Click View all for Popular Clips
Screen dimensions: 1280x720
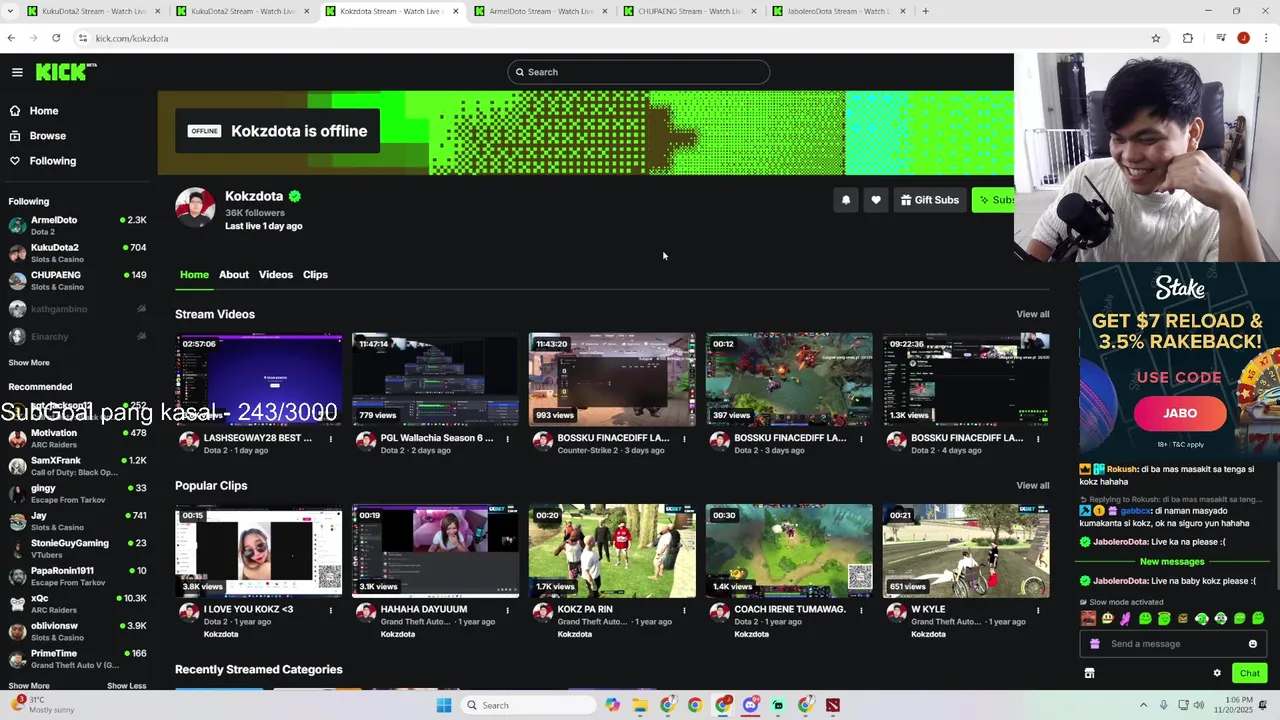pyautogui.click(x=1033, y=486)
